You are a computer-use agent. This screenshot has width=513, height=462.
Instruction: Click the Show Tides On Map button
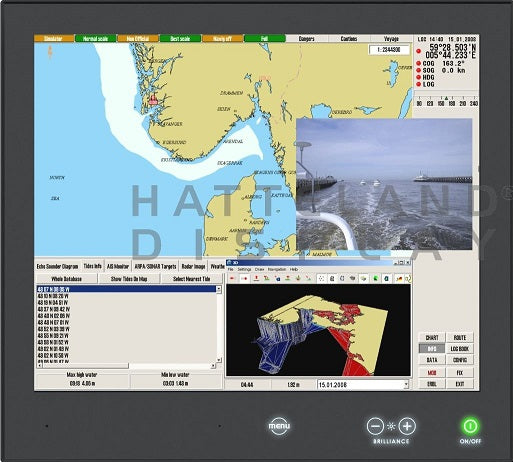click(x=129, y=279)
